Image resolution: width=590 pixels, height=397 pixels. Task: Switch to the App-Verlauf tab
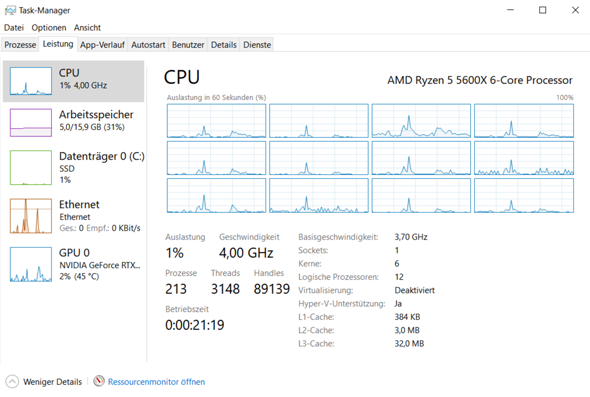tap(102, 45)
